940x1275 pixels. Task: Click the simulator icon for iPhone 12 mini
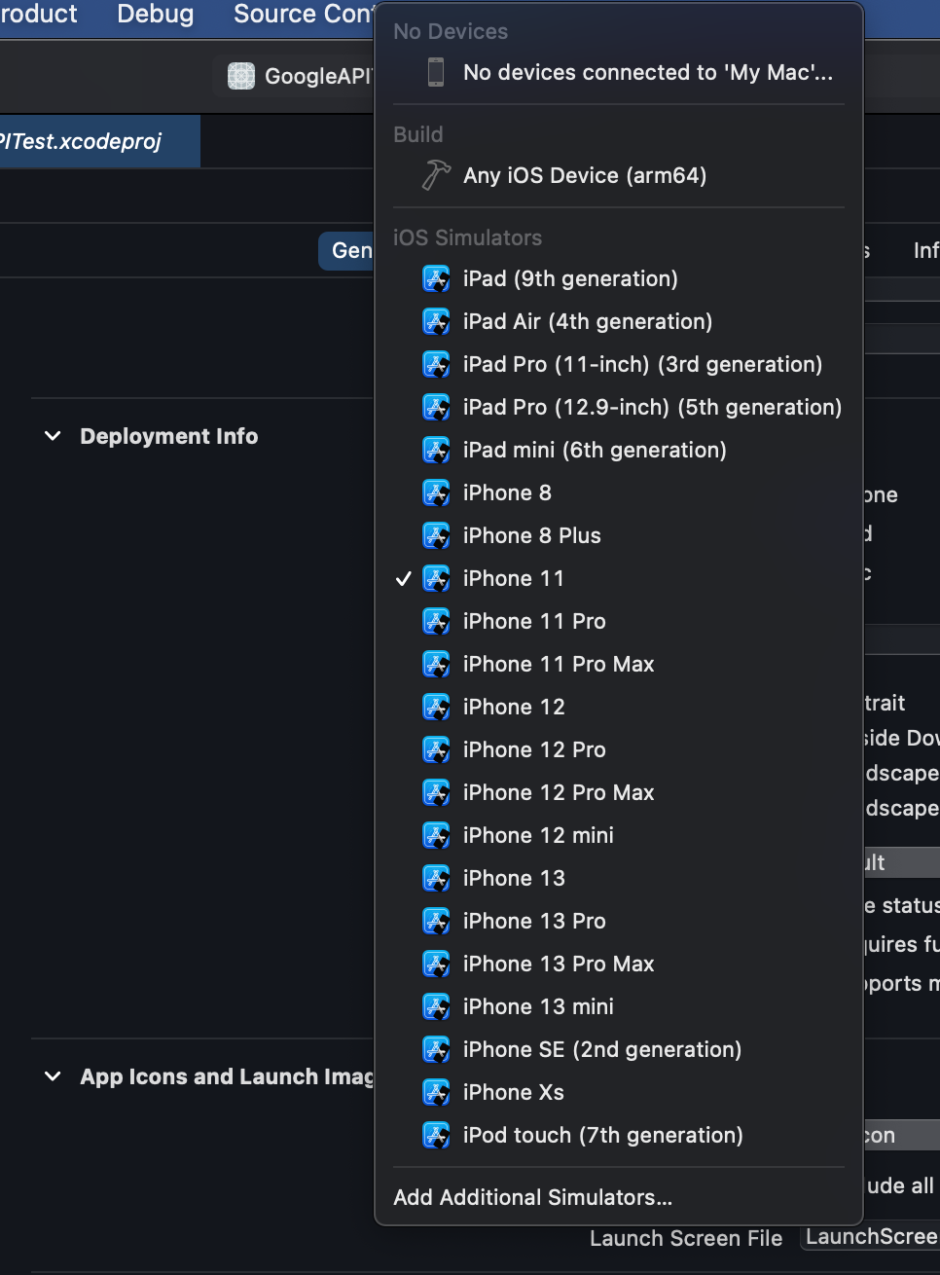[436, 836]
